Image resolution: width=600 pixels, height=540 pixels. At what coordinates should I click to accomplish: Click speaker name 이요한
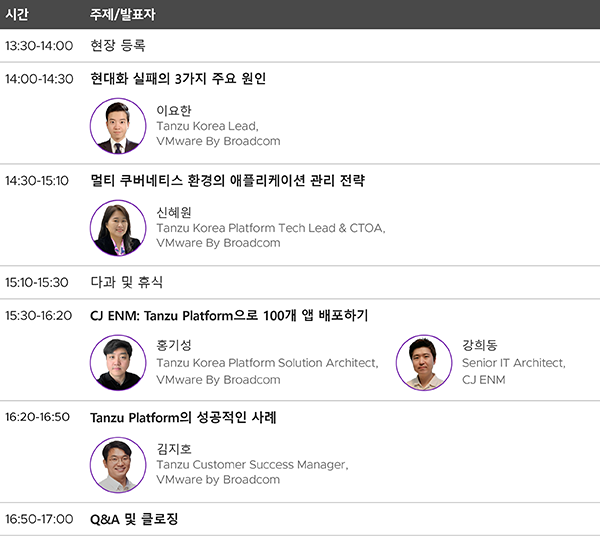[174, 110]
